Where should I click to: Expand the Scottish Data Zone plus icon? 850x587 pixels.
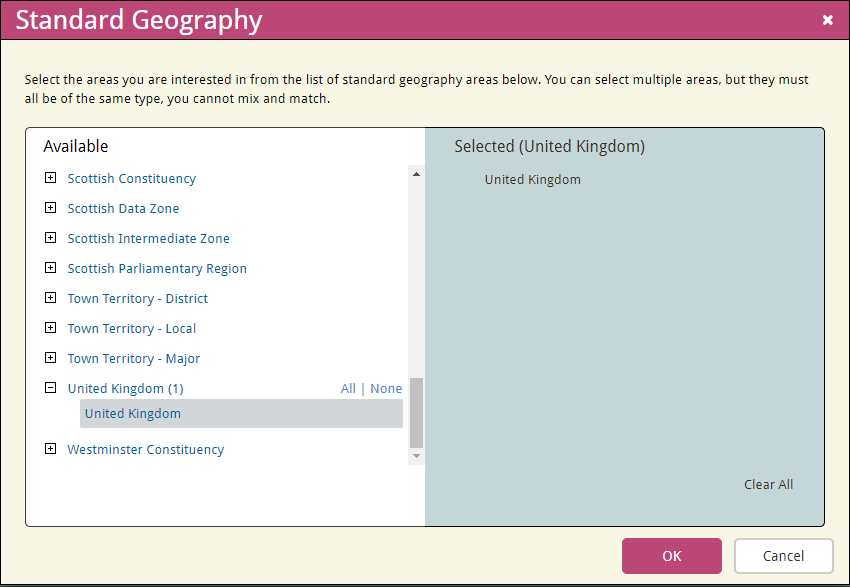click(x=50, y=208)
